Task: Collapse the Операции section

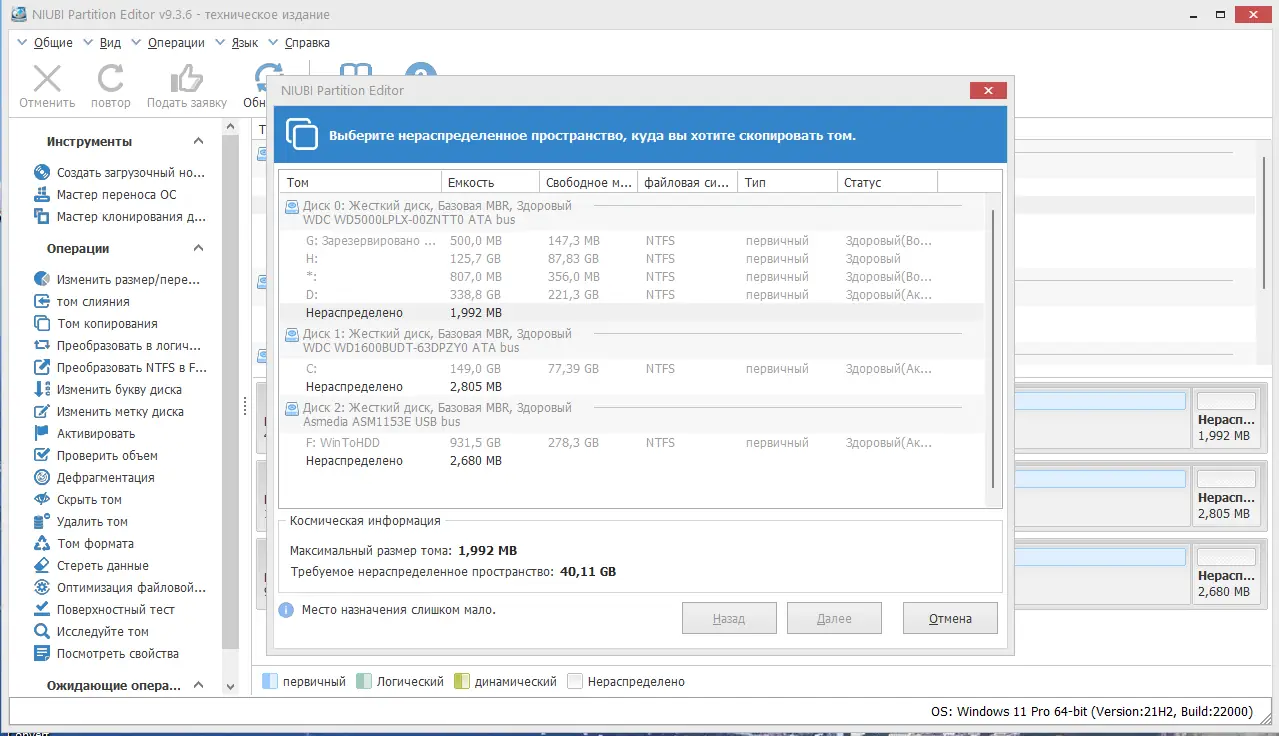Action: tap(198, 248)
